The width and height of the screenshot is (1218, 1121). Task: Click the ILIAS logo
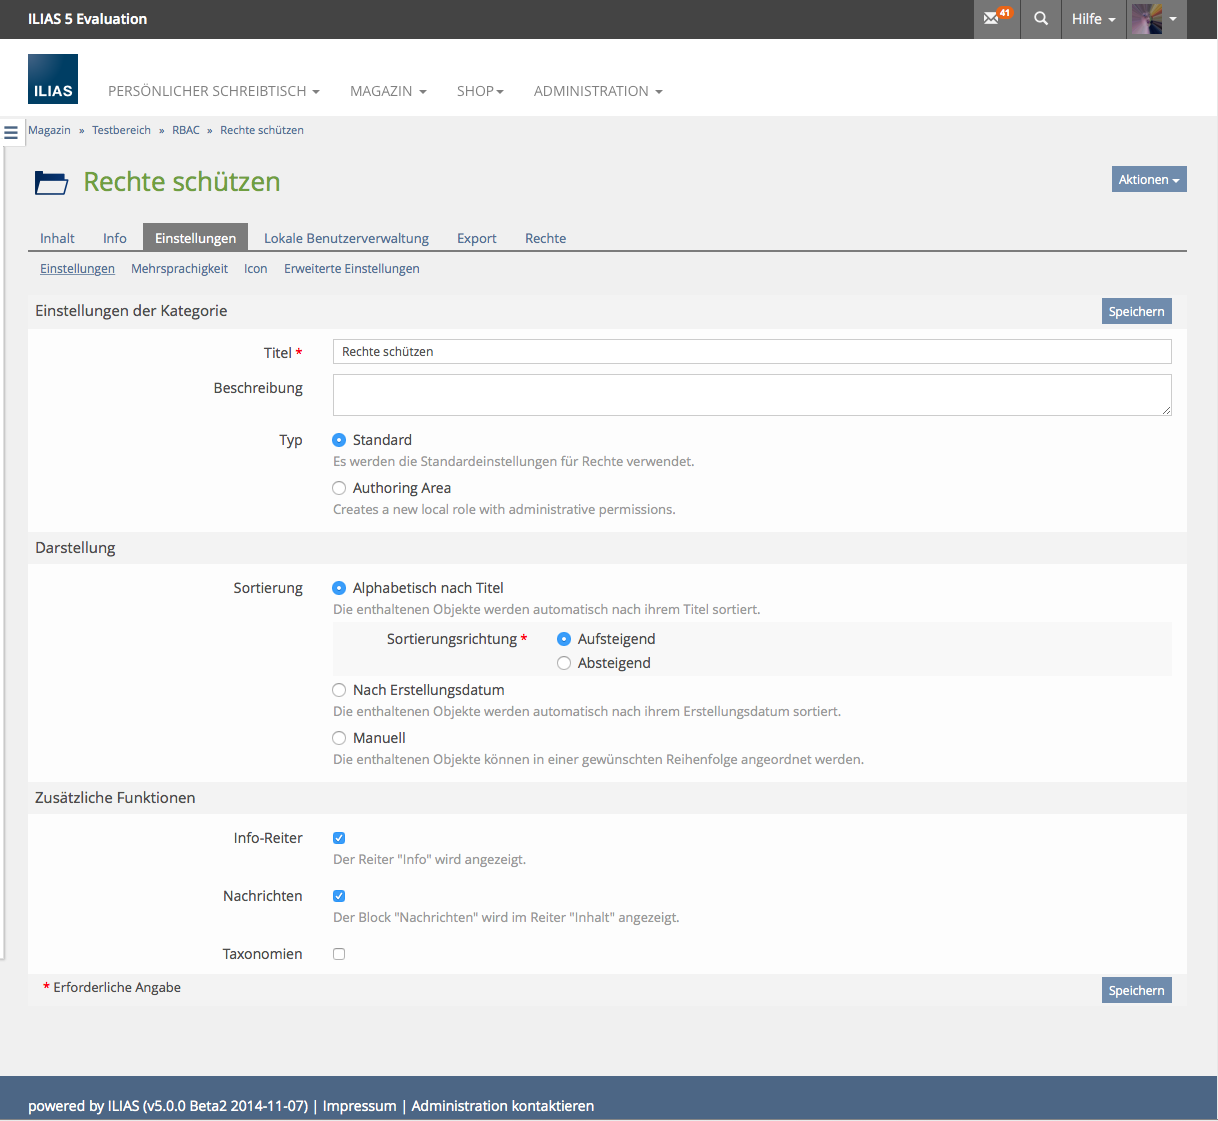tap(53, 79)
